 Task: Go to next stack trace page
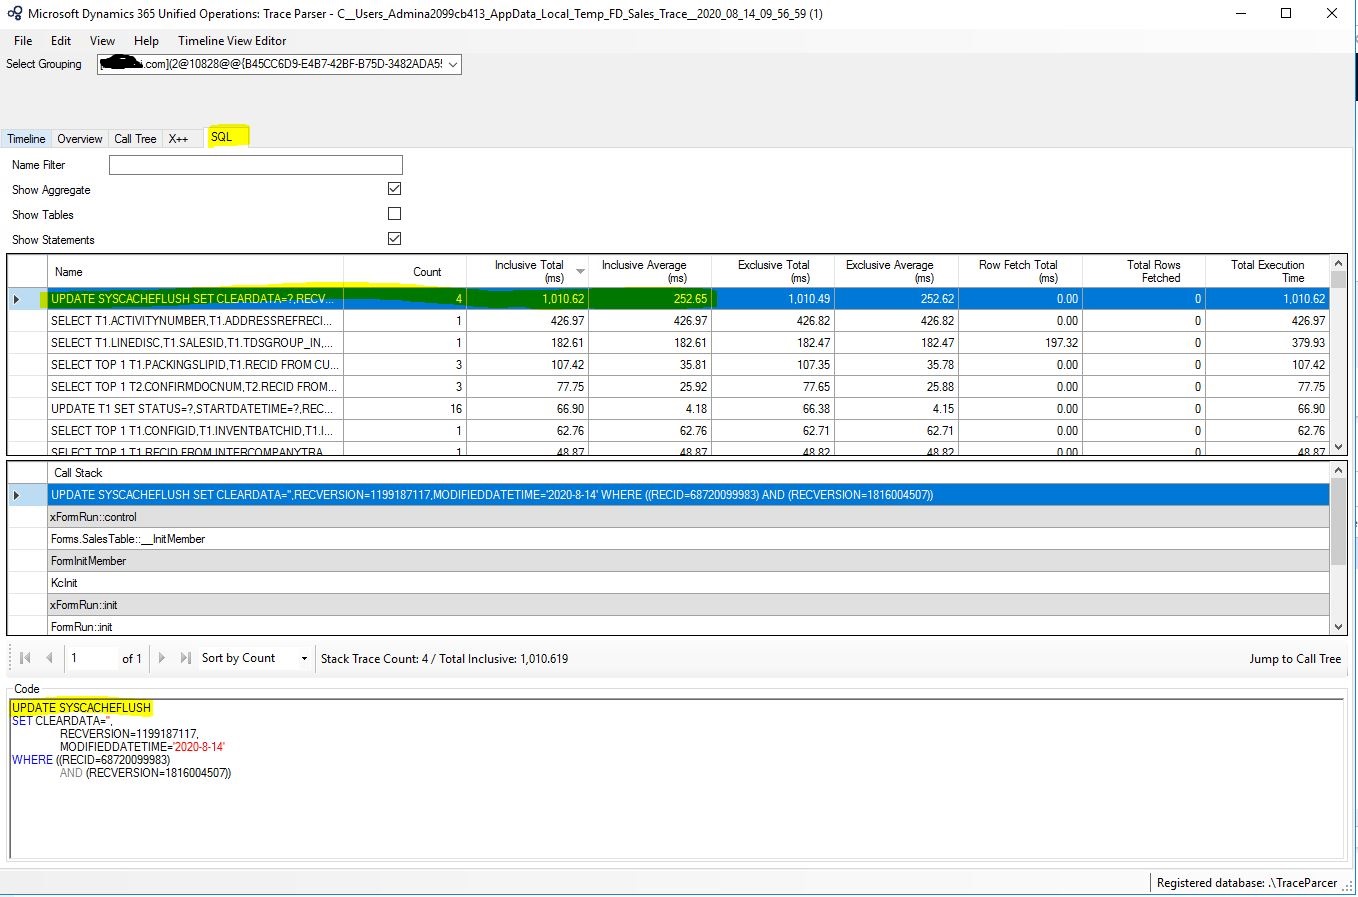click(162, 658)
